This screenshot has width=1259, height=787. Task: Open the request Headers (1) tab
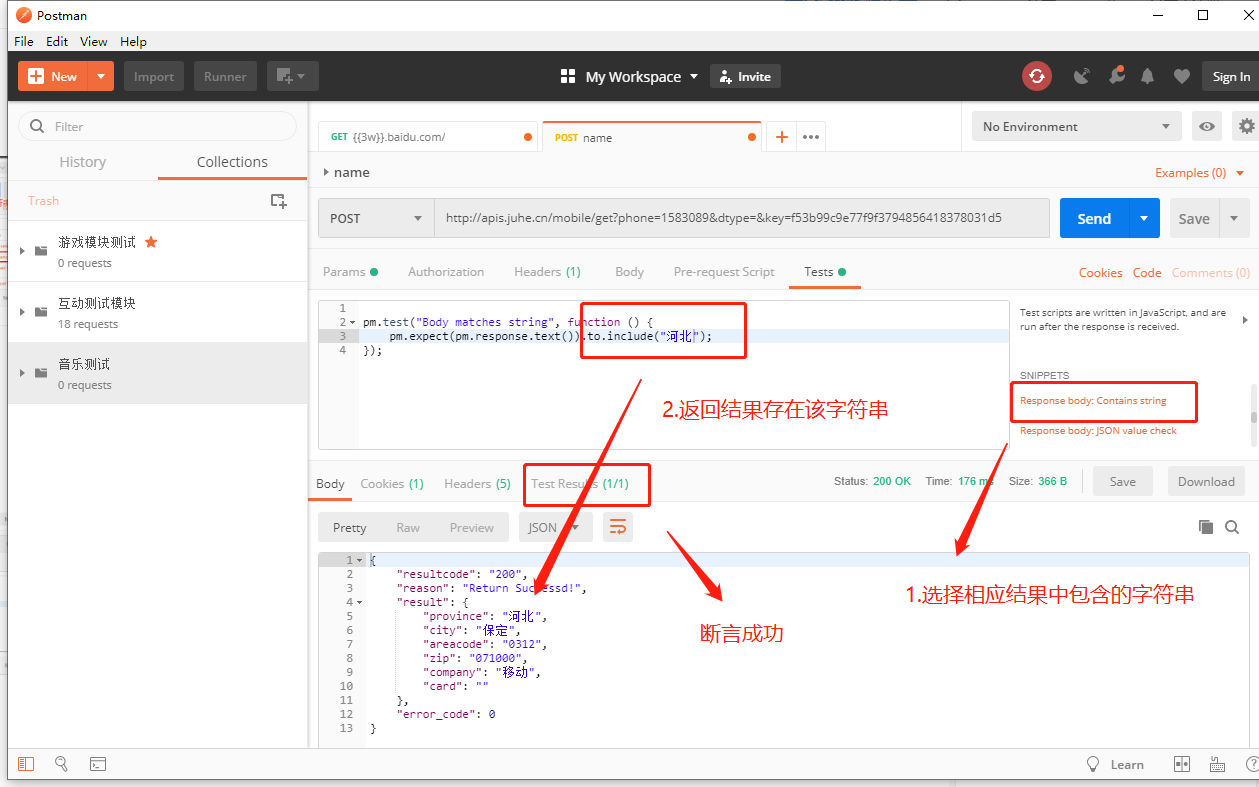[547, 271]
